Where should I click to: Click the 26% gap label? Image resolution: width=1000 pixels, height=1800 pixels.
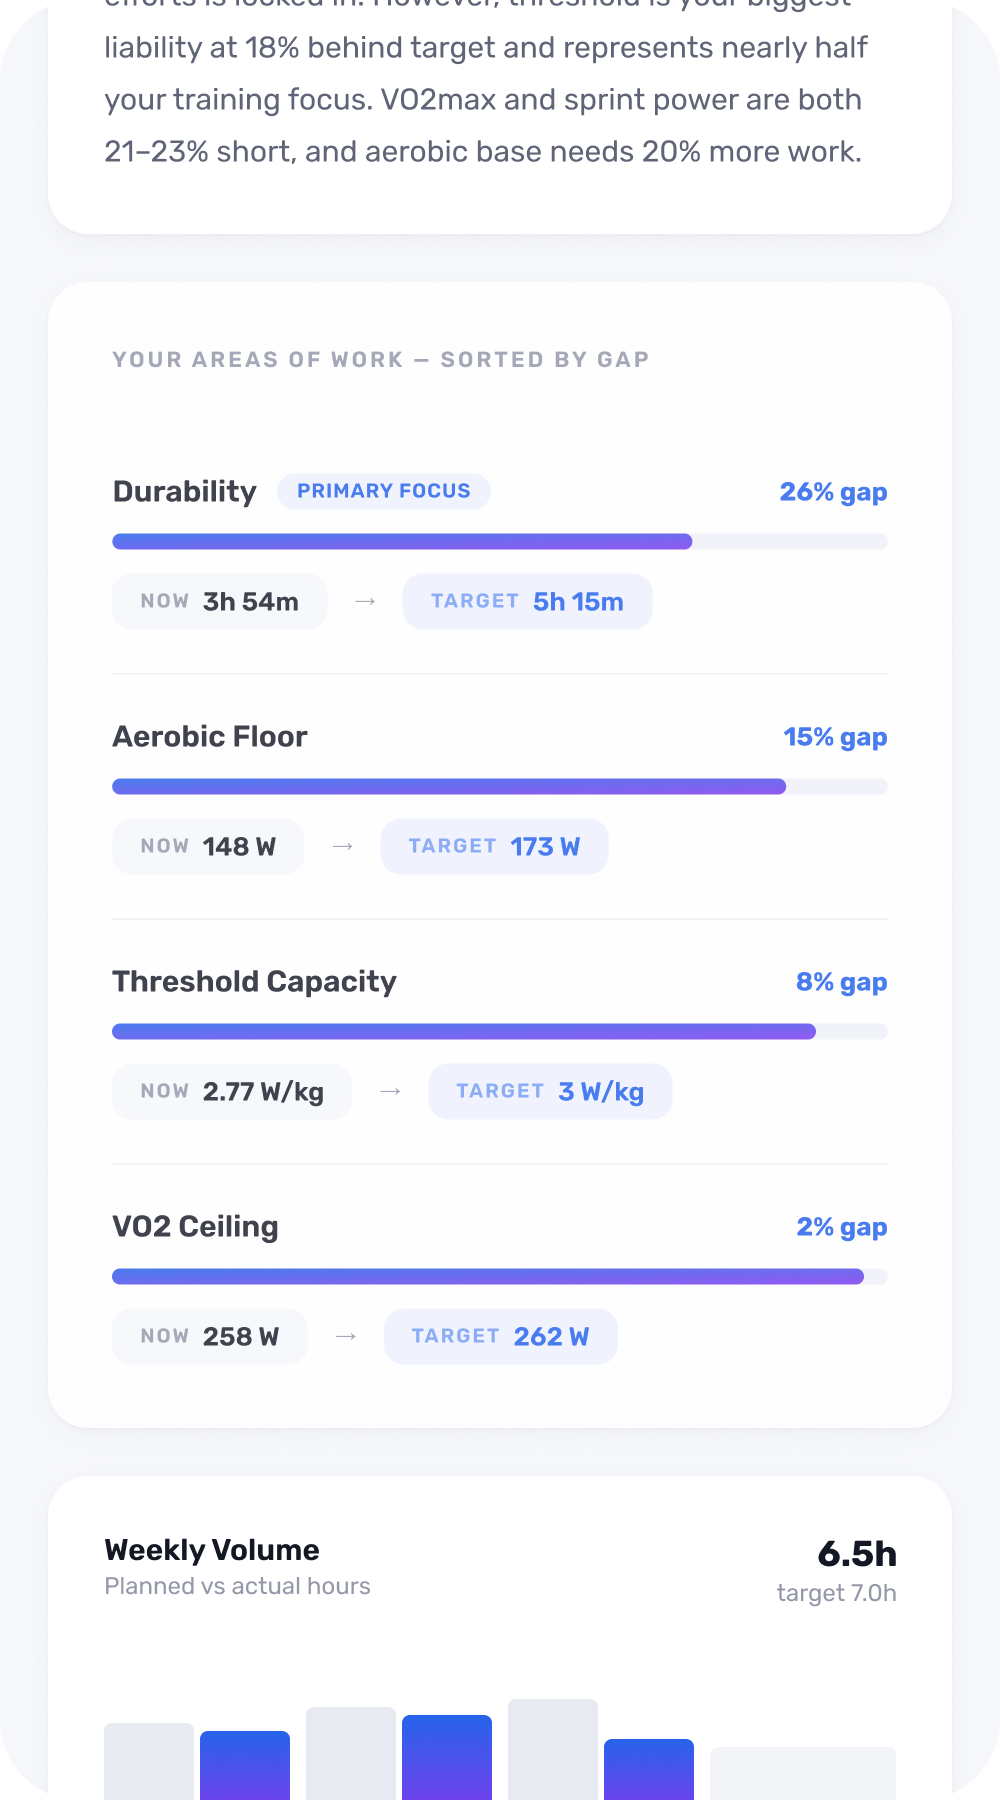coord(833,492)
